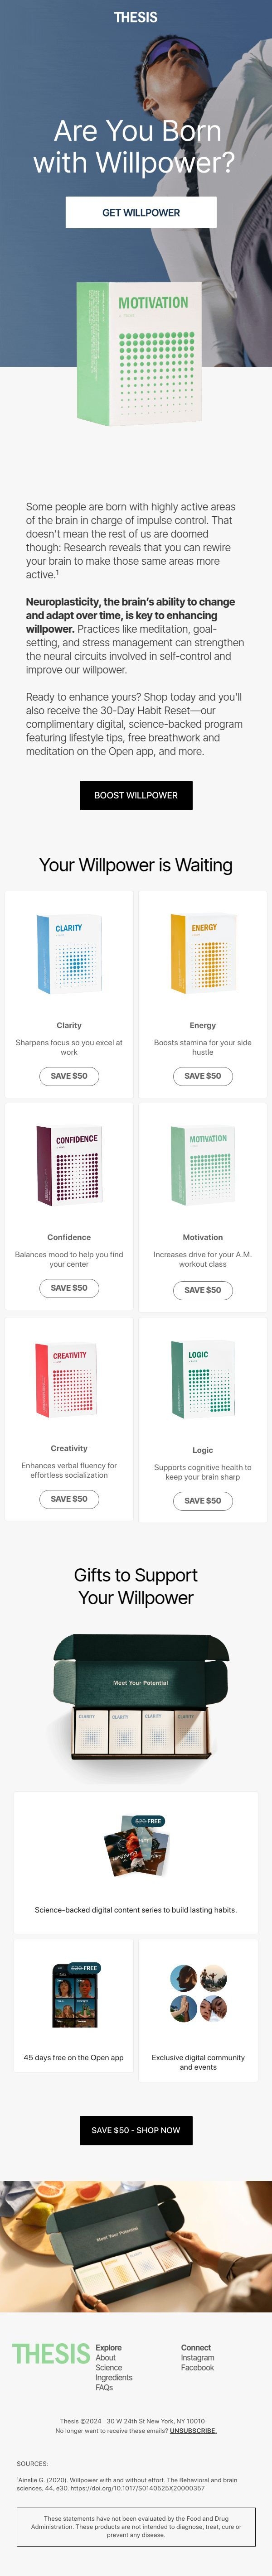Click SAVE $50 under Energy
The width and height of the screenshot is (272, 2576).
coord(203,1076)
